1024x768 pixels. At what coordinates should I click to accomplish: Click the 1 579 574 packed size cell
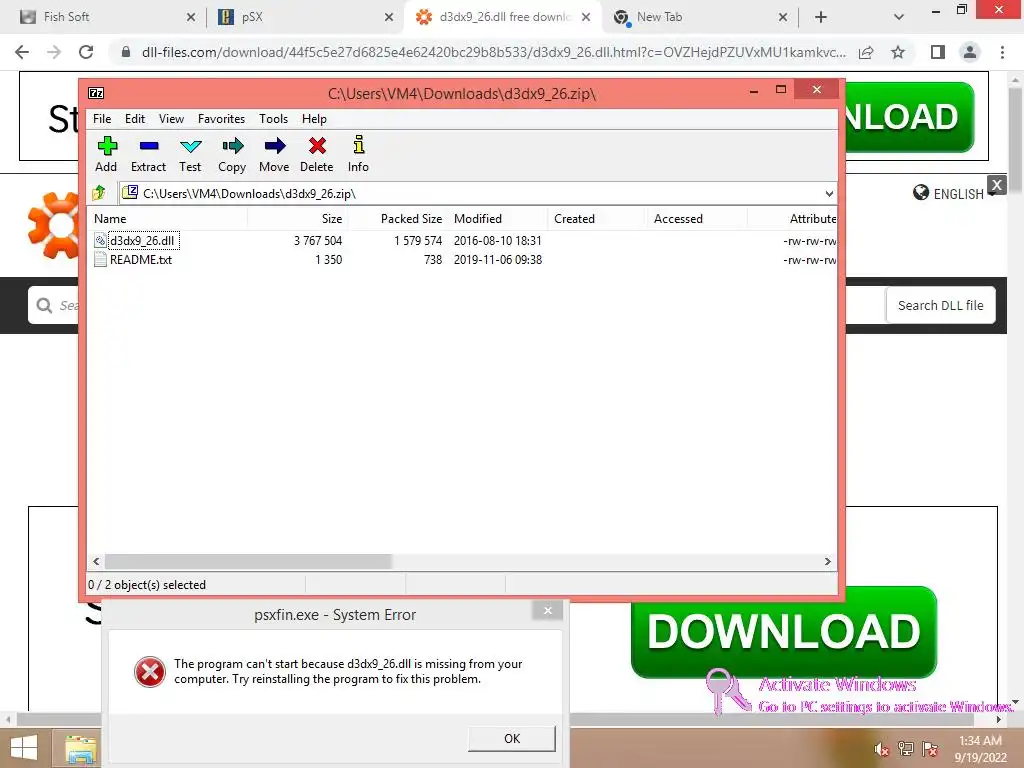point(417,240)
